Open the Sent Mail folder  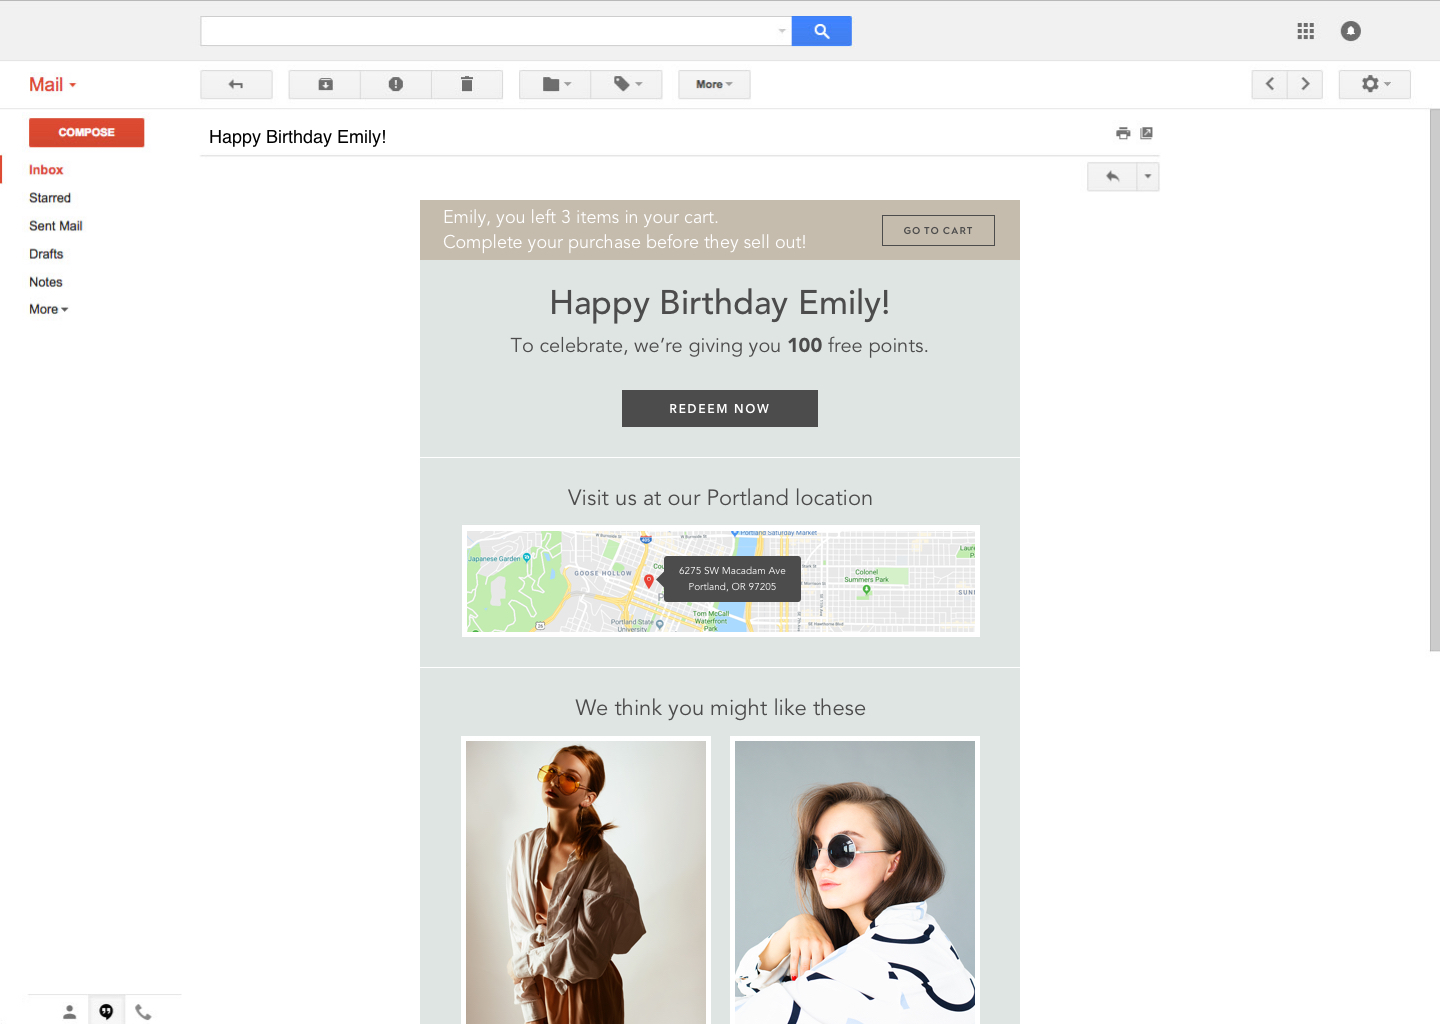[x=56, y=226]
